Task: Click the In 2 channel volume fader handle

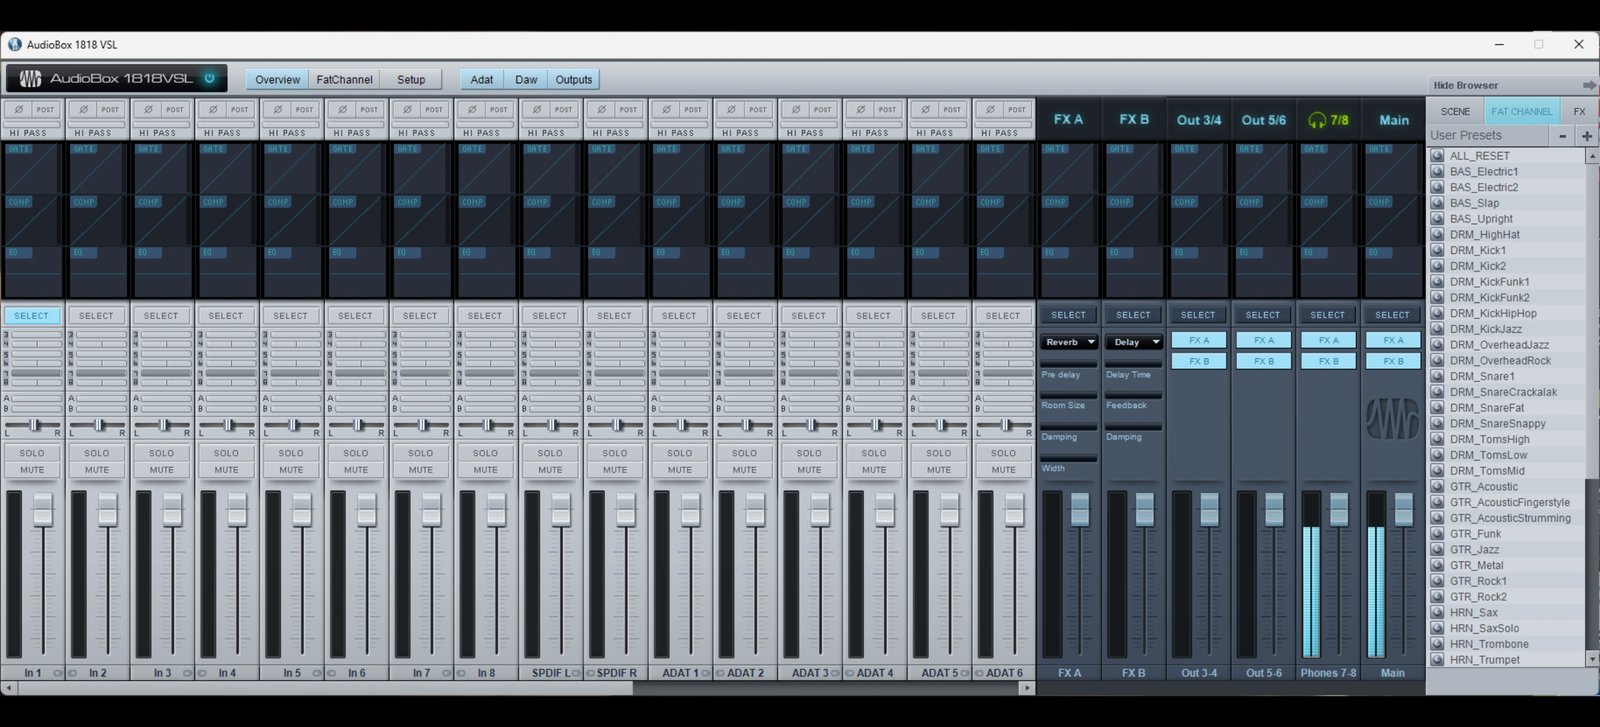Action: (x=107, y=509)
